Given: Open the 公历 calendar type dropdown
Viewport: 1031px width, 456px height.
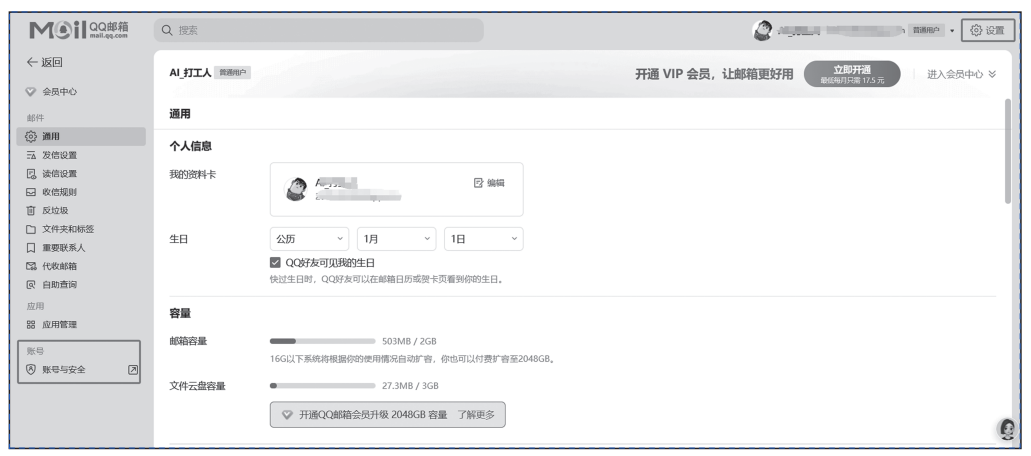Looking at the screenshot, I should tap(309, 239).
